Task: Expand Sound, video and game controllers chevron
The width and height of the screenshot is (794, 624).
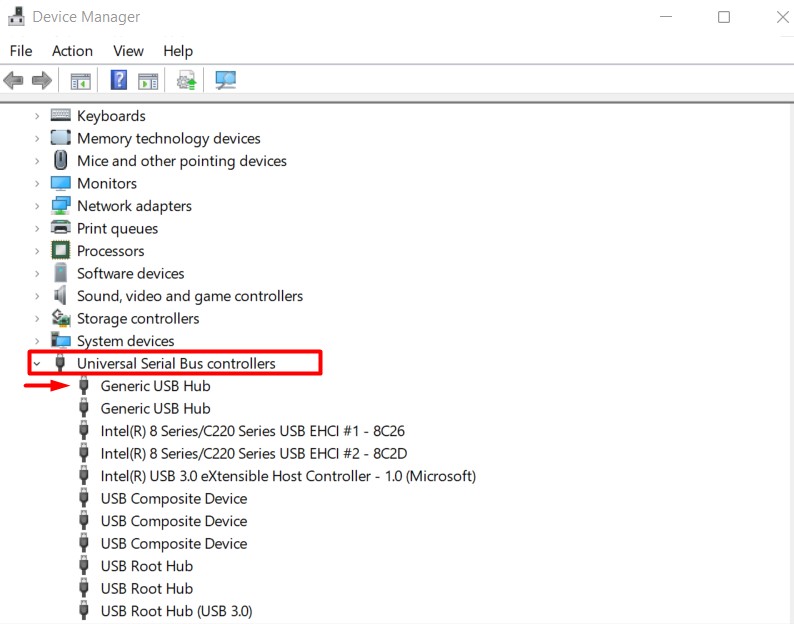Action: point(37,296)
